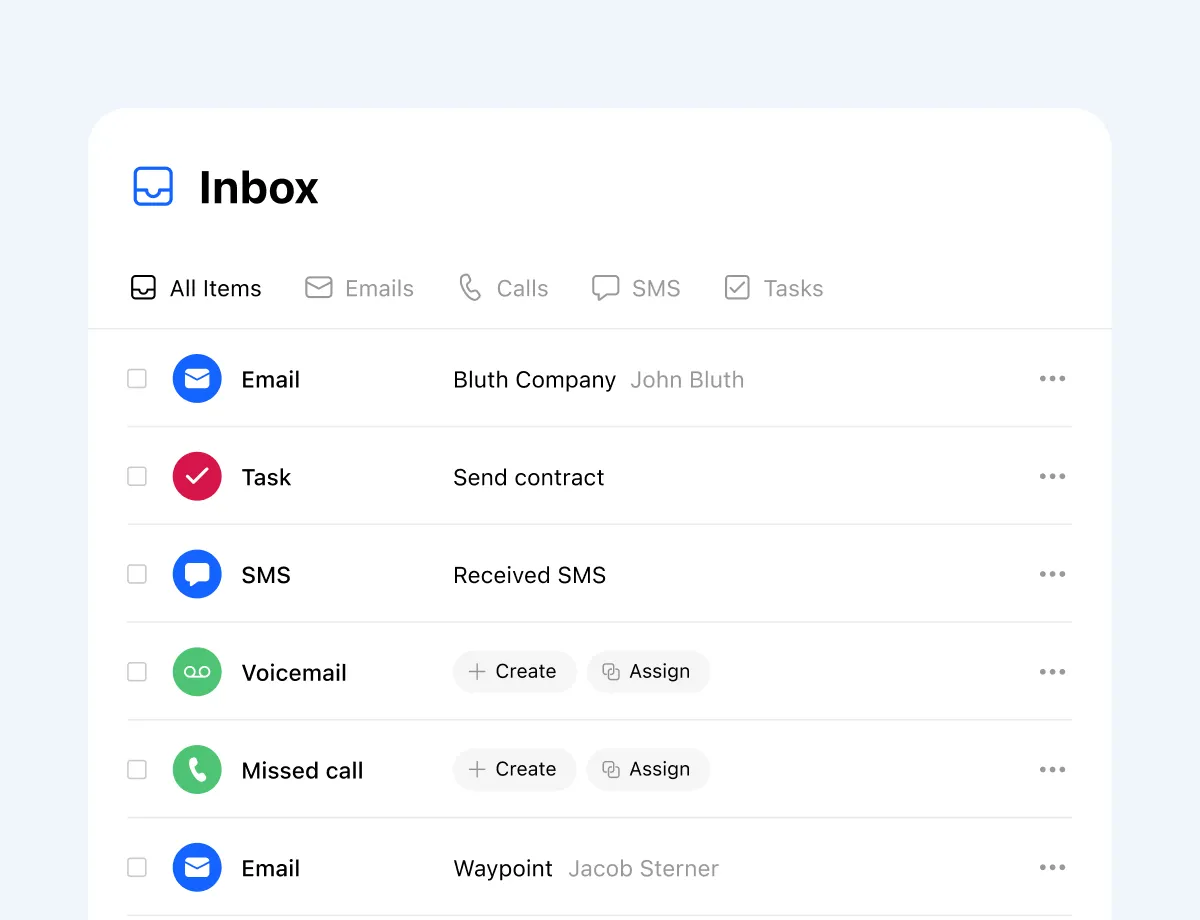Click the Jacob Sterner contact name

[643, 869]
